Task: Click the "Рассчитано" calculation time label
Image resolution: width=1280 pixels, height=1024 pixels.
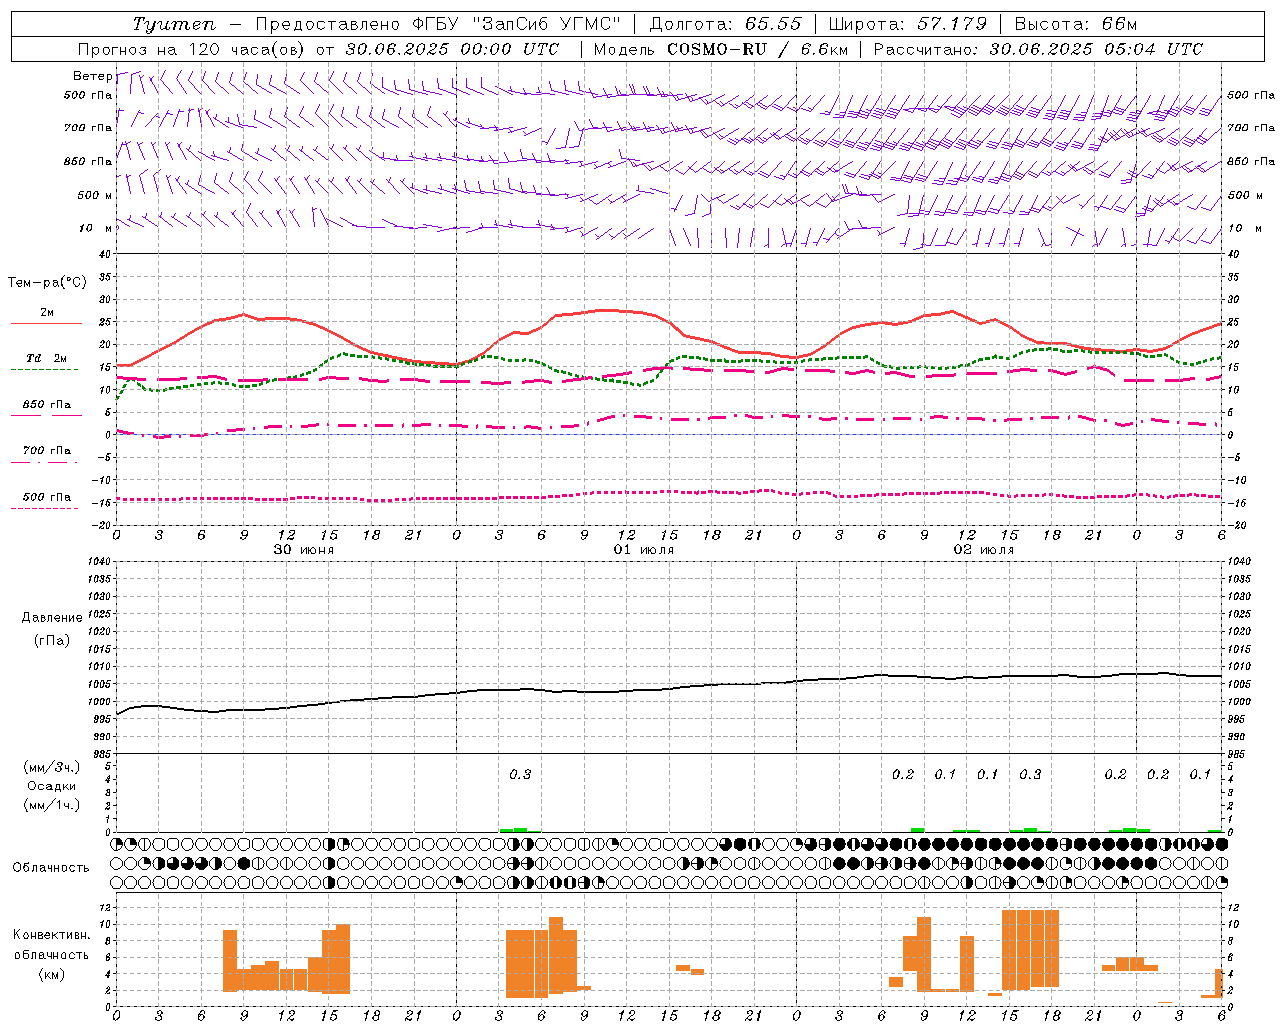Action: (x=925, y=49)
